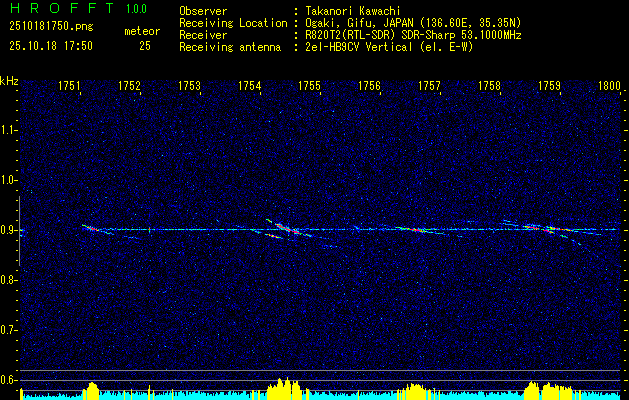Click the Receiving antenna field label

[x=230, y=47]
